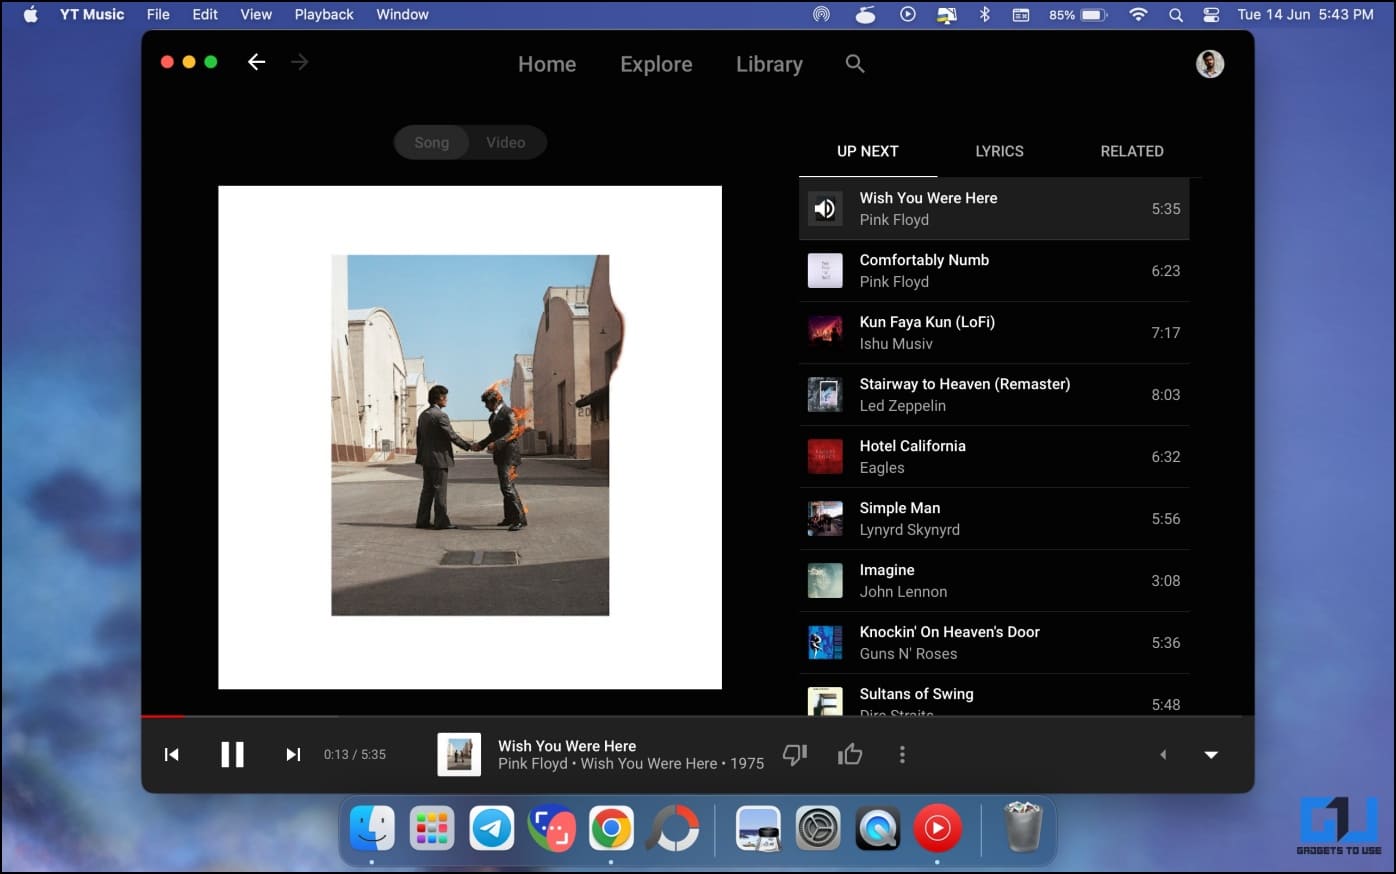Pause the current song
The image size is (1396, 874).
coord(232,754)
